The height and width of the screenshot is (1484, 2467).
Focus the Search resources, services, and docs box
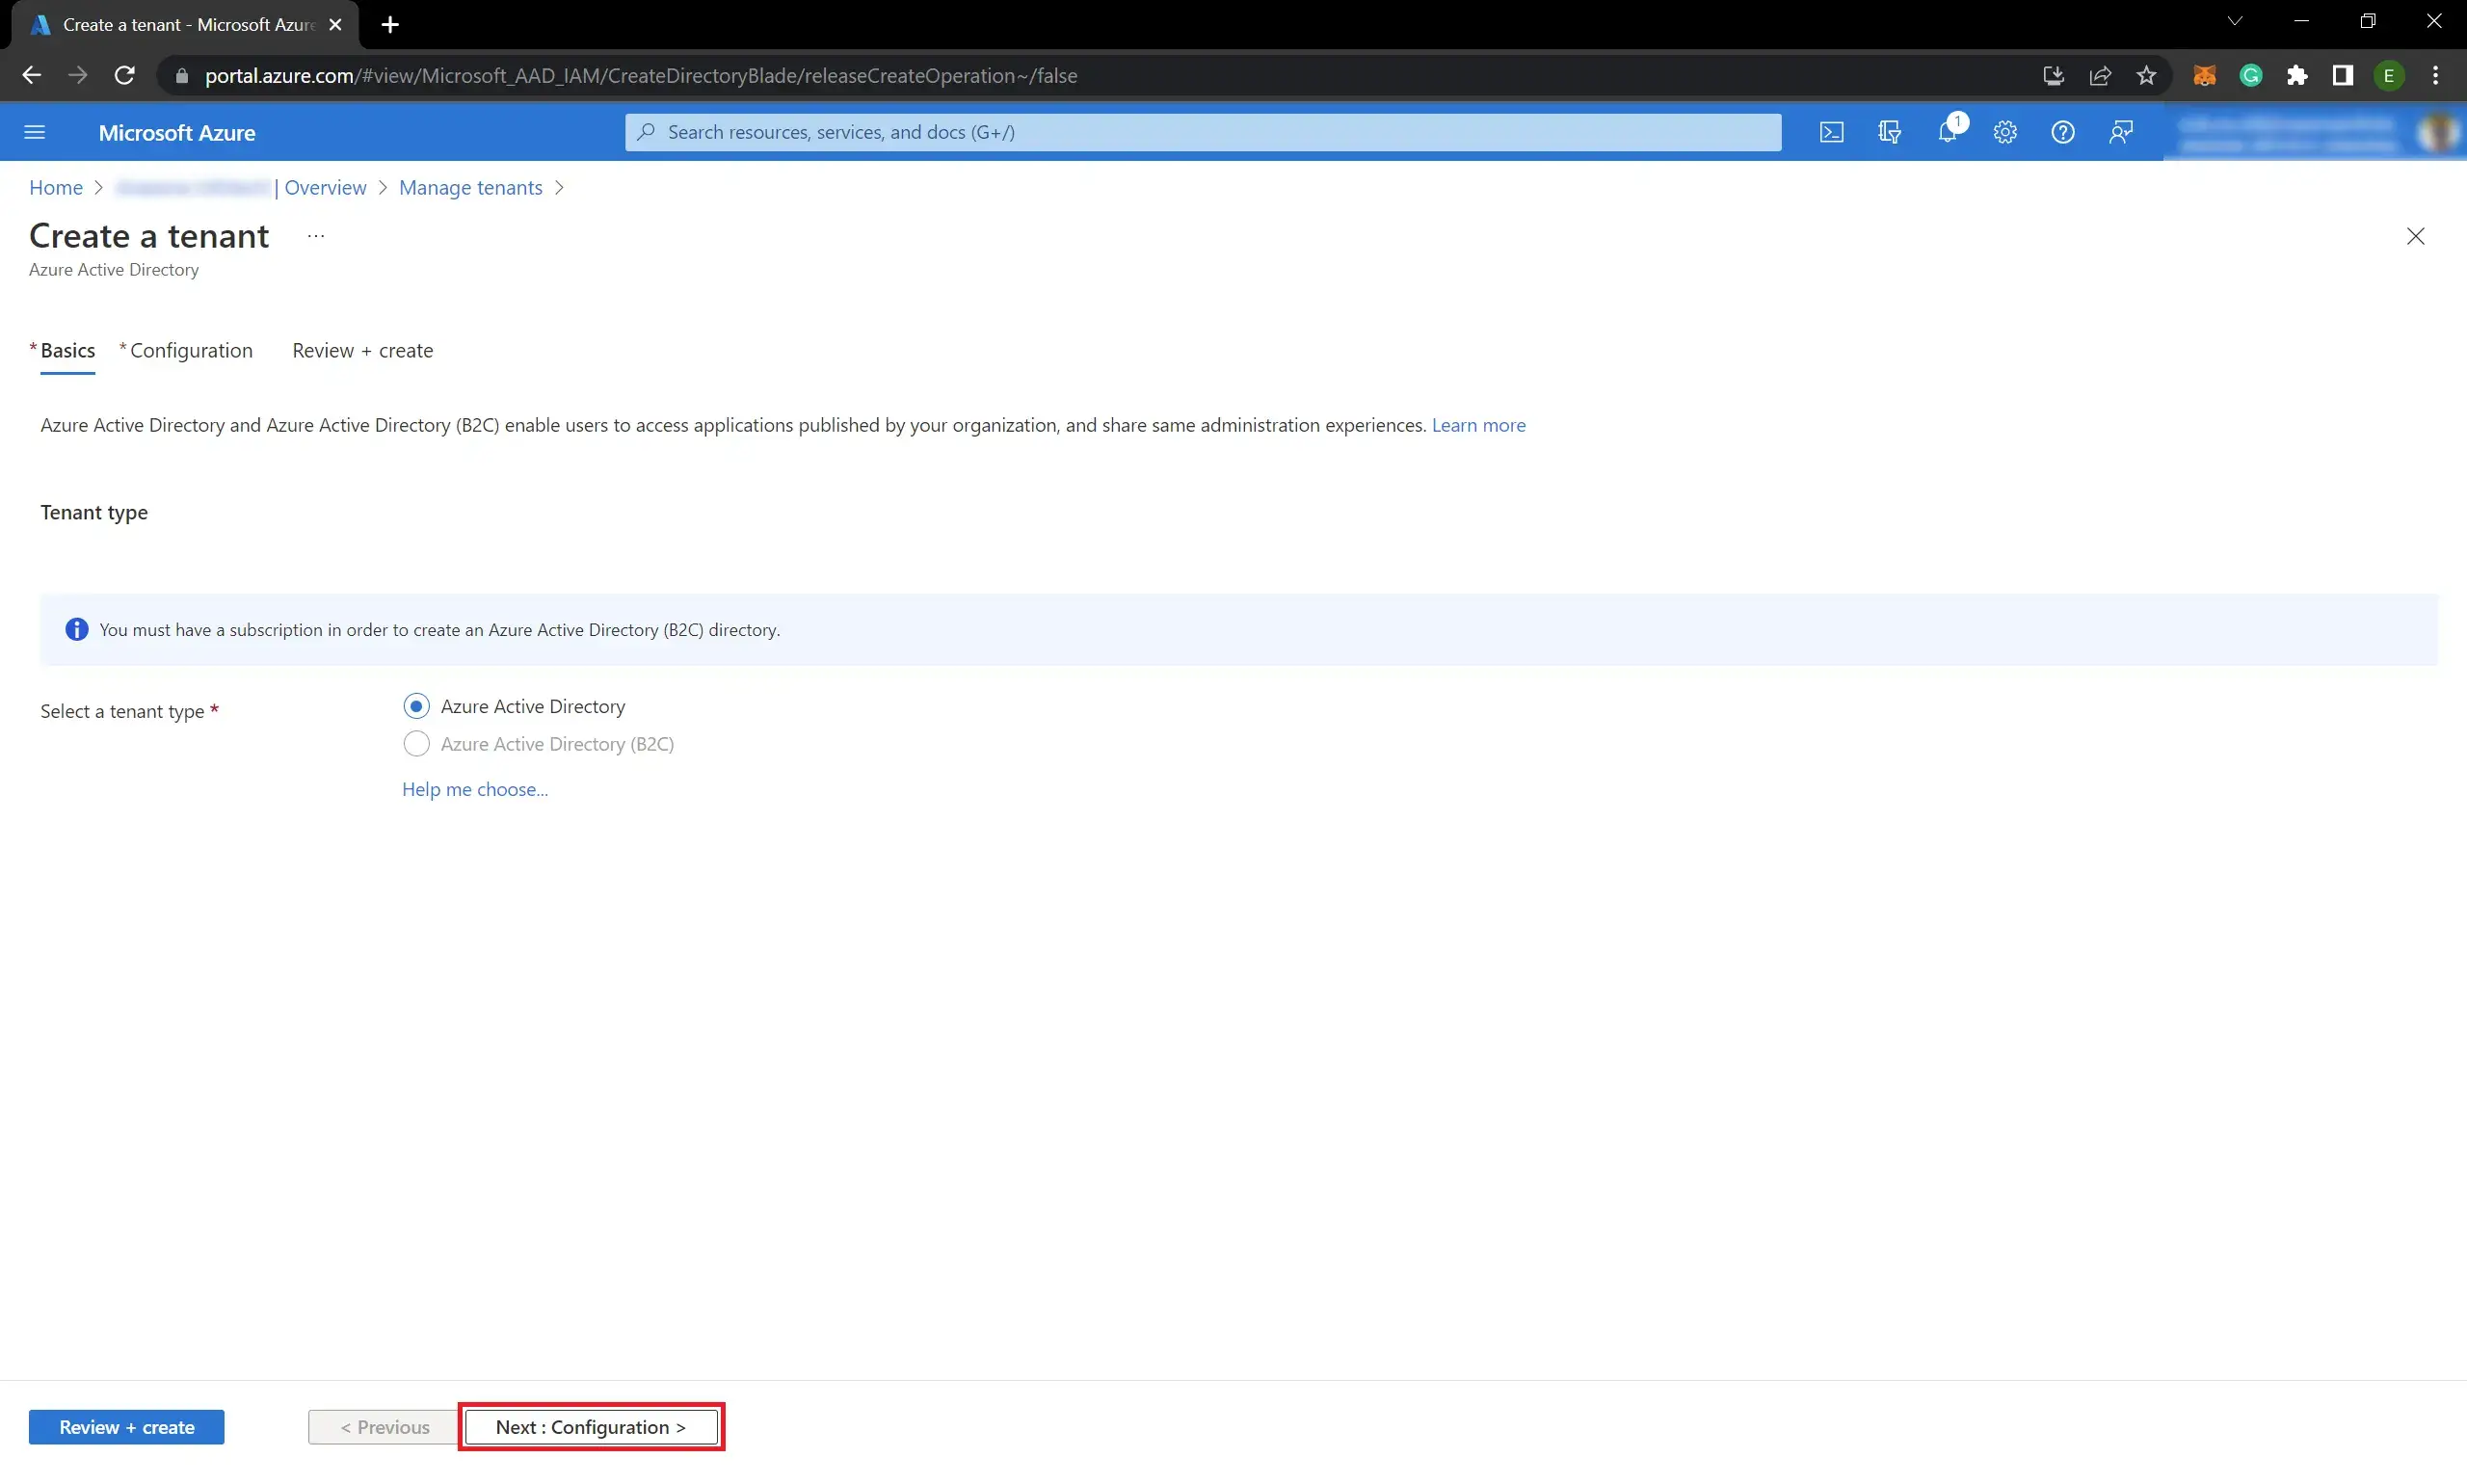tap(1203, 132)
